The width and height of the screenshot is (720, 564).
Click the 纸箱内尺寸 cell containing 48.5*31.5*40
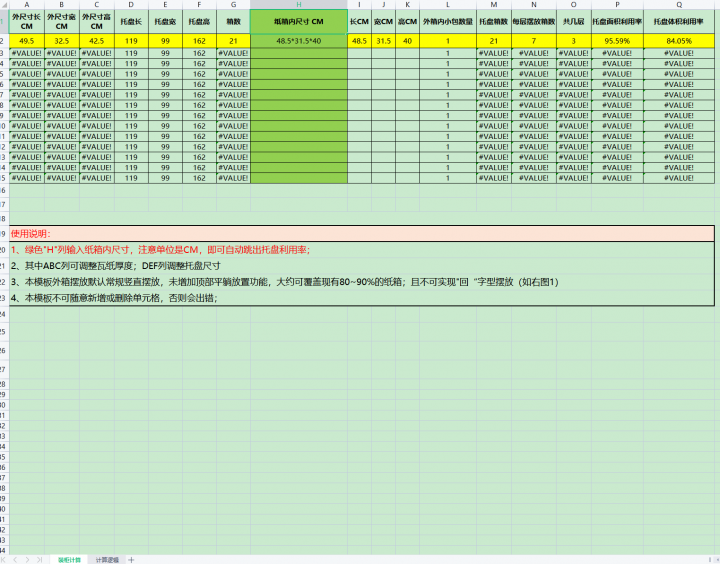(x=298, y=40)
